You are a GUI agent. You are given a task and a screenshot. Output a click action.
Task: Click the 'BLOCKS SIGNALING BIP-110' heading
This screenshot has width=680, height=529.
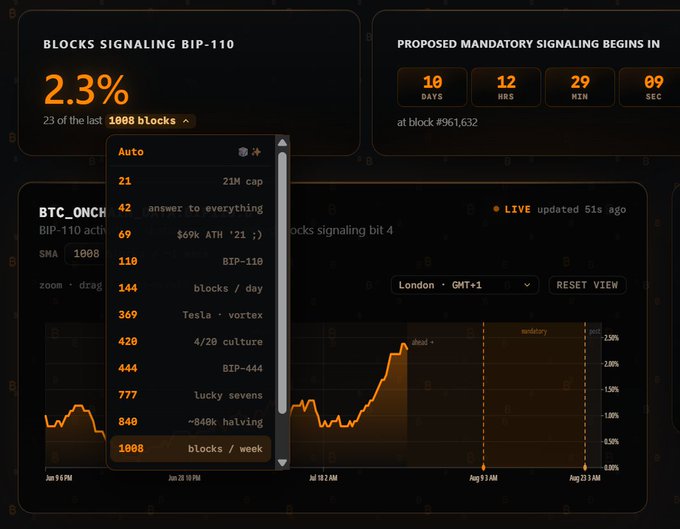[139, 44]
